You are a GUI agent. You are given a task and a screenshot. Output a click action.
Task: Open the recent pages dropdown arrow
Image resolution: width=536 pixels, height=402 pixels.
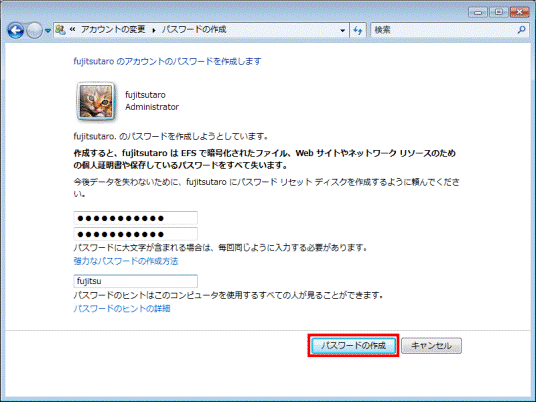coord(48,31)
